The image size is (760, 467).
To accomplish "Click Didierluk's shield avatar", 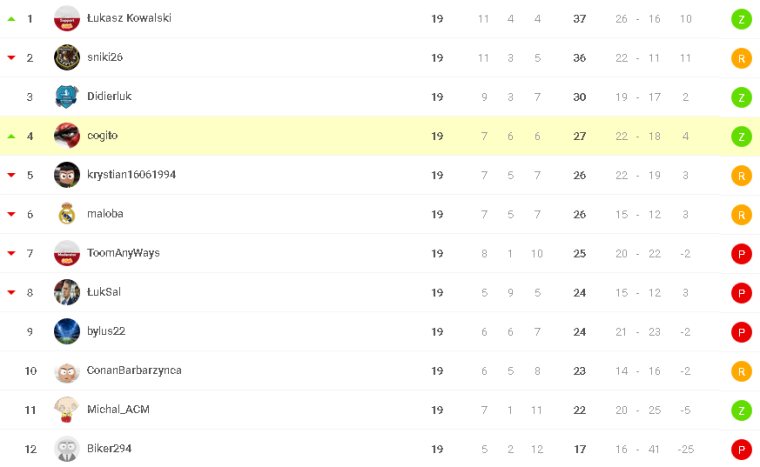I will click(67, 96).
